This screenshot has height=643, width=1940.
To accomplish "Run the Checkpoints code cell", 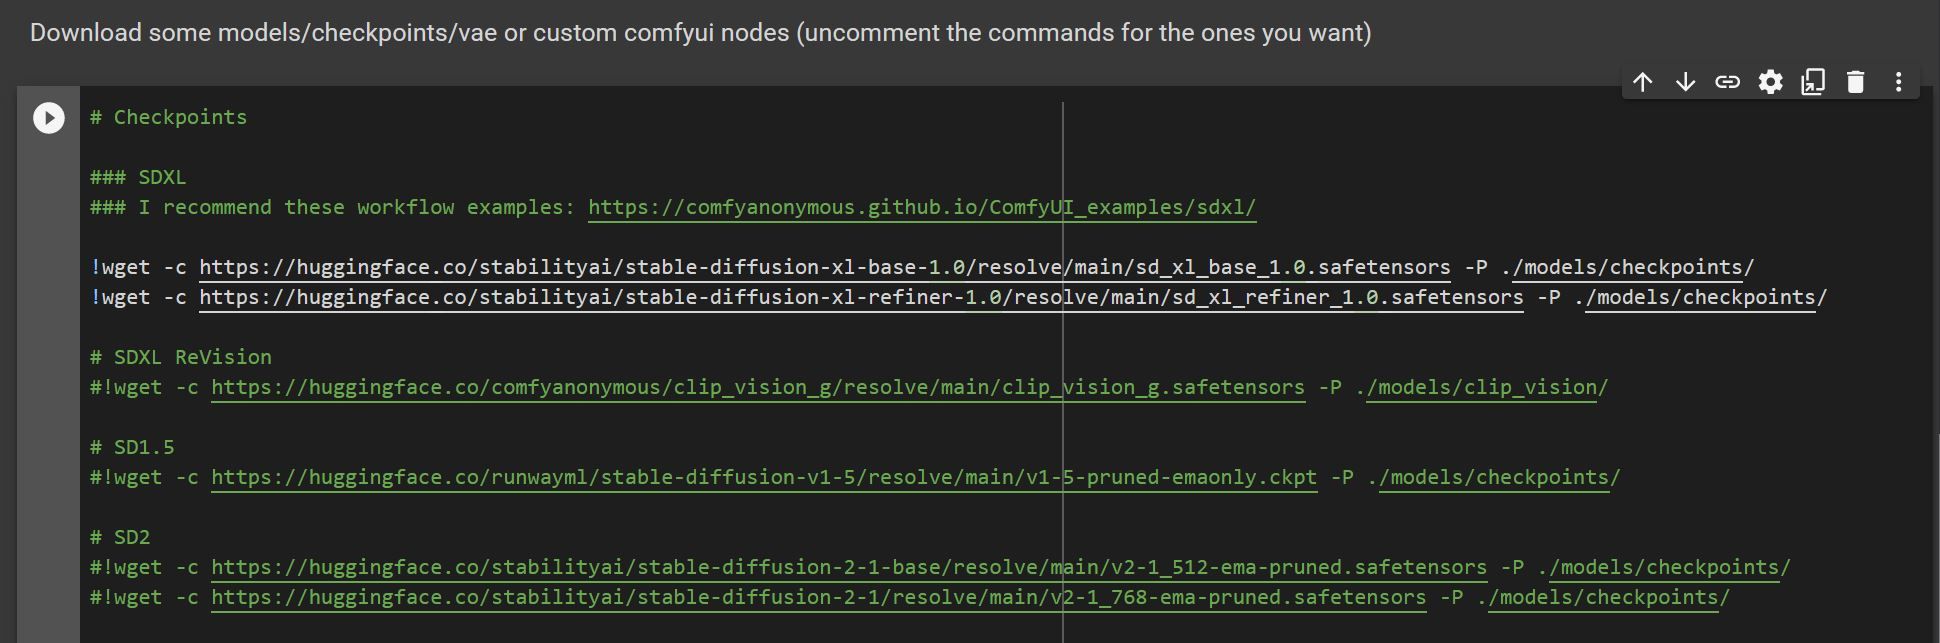I will 48,118.
